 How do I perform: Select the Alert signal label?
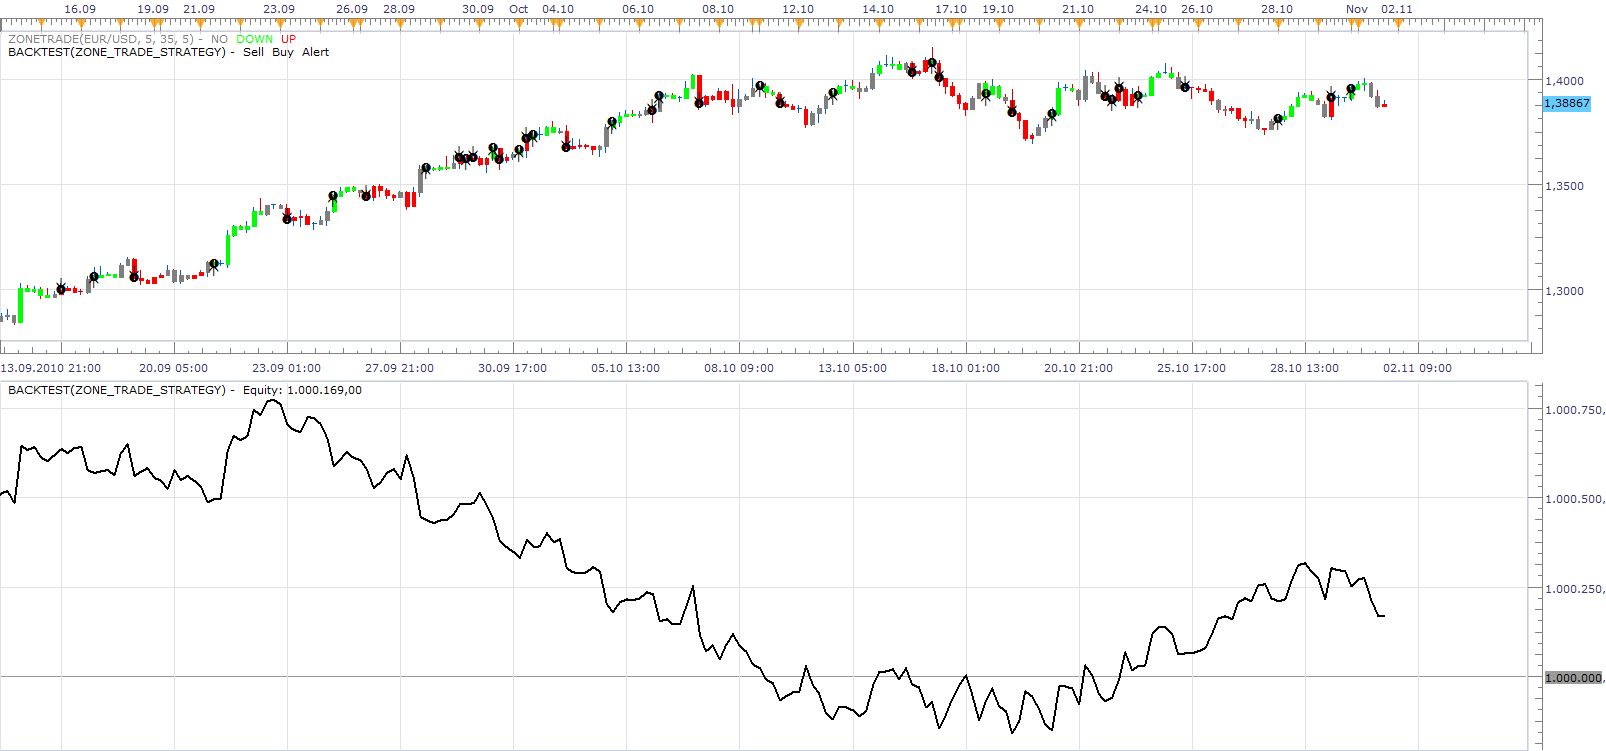(315, 52)
